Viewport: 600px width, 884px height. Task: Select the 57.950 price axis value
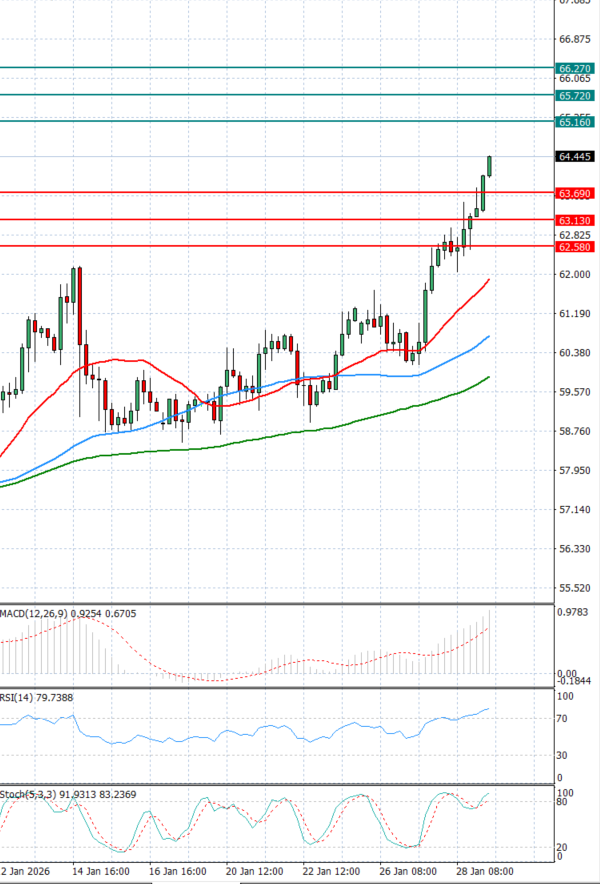(x=576, y=470)
